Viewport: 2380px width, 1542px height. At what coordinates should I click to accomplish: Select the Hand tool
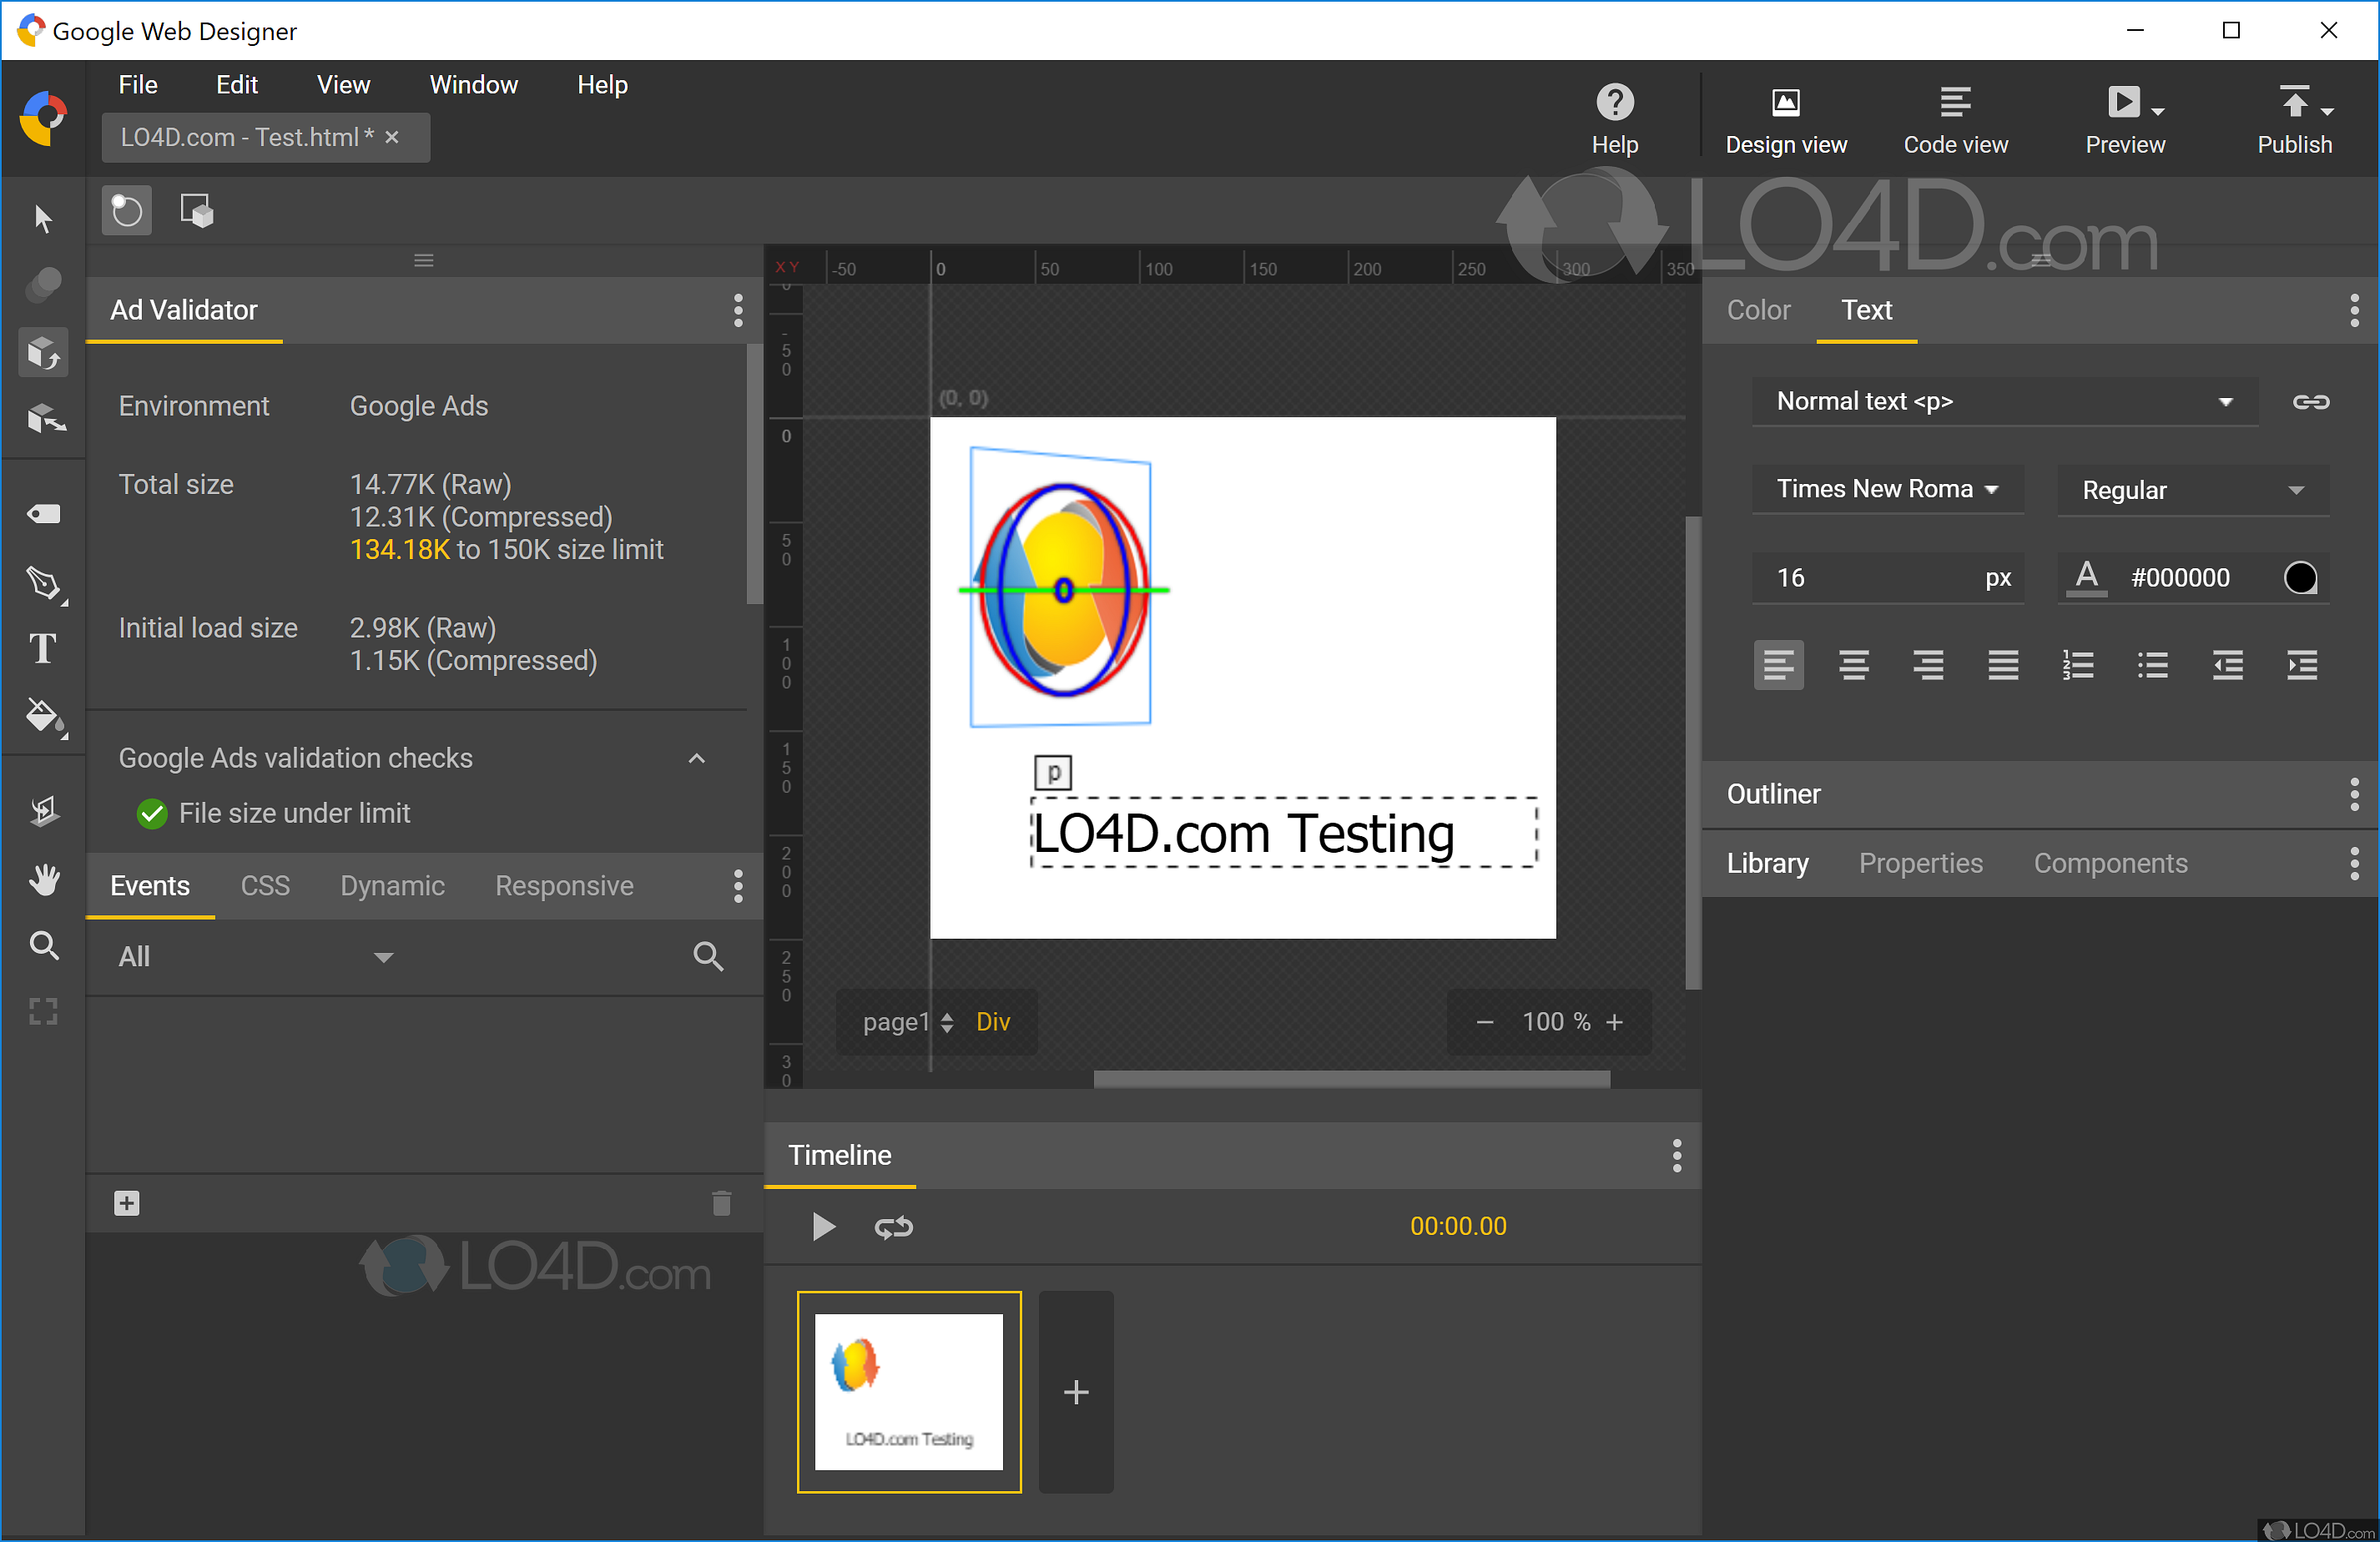tap(43, 879)
